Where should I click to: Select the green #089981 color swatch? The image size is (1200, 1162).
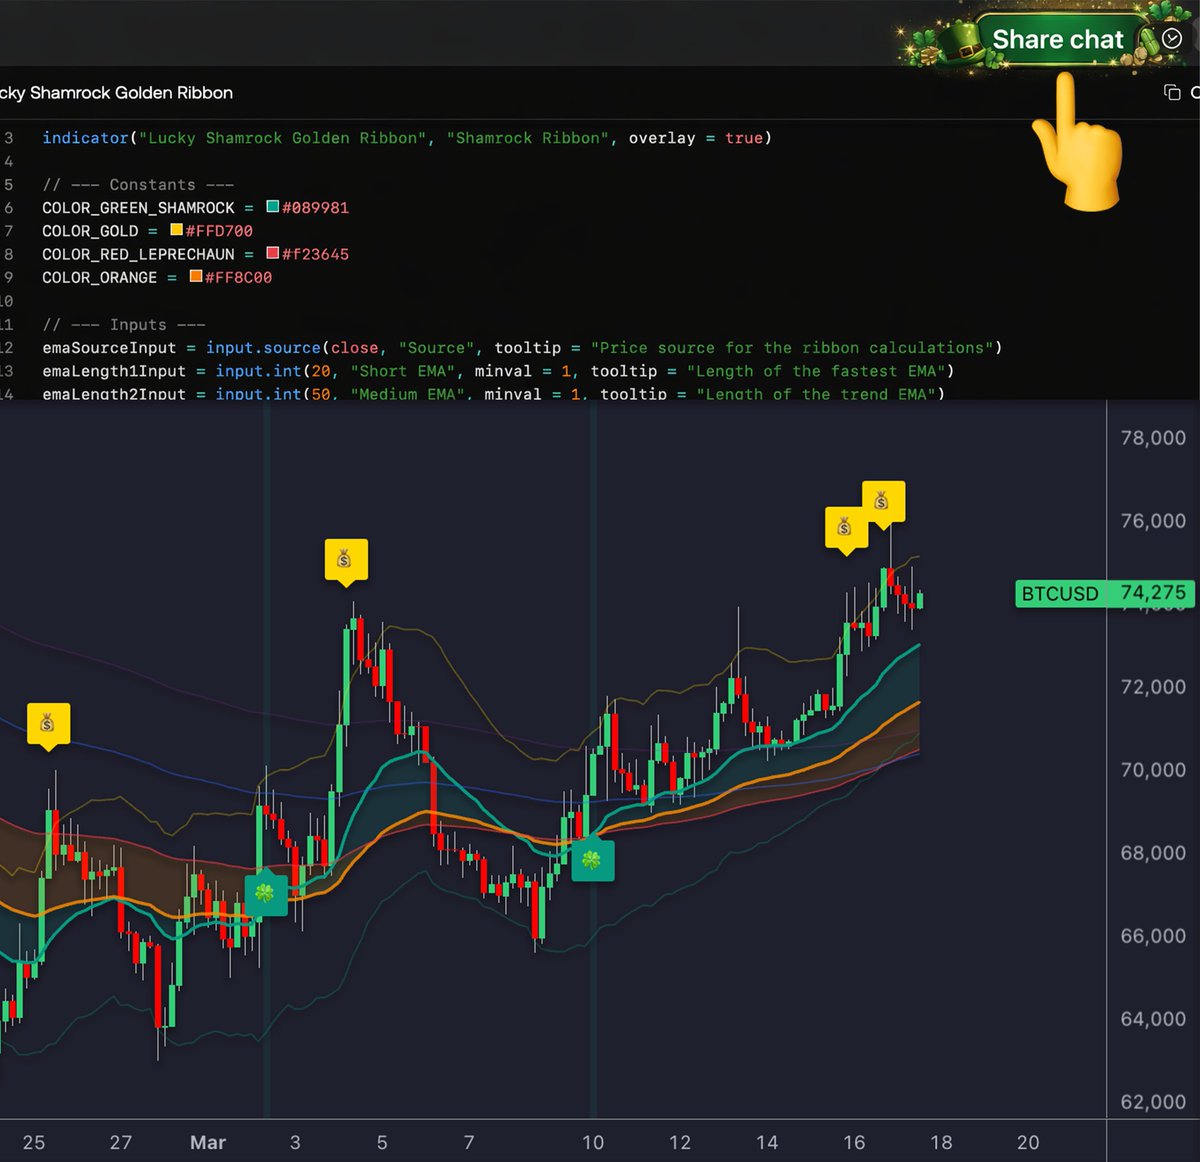point(271,207)
